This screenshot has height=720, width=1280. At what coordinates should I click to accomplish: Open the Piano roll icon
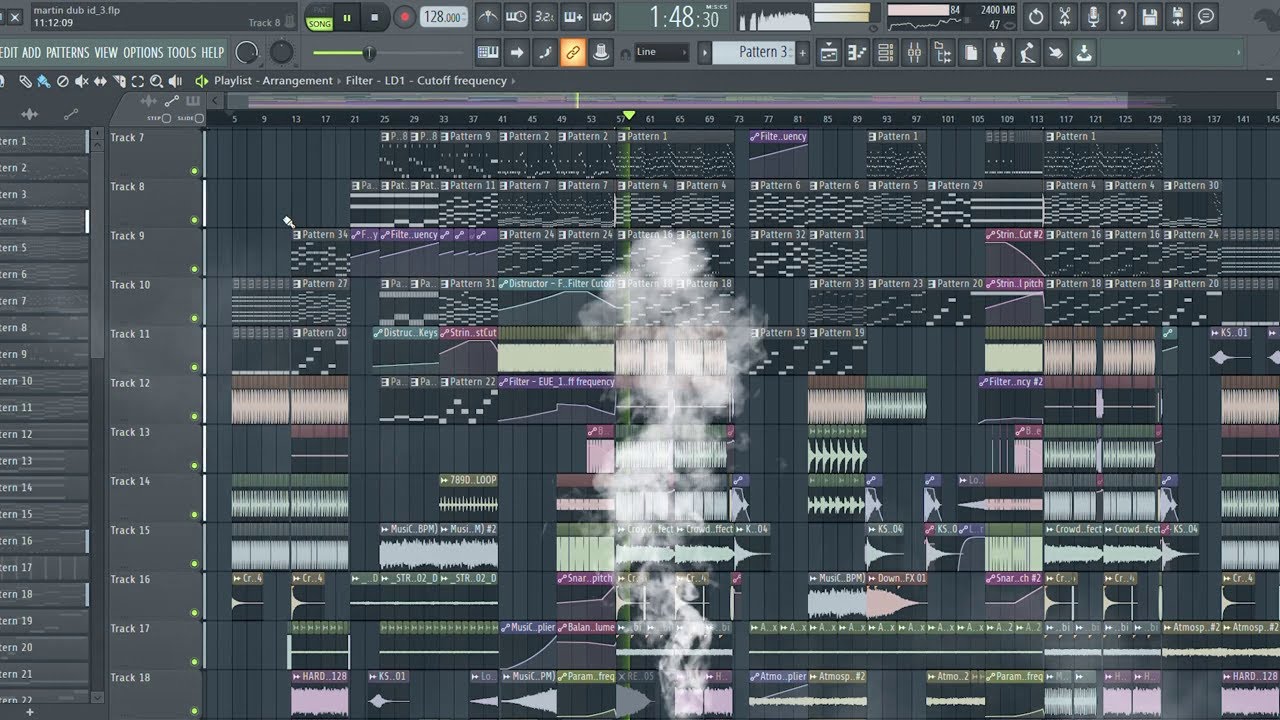click(x=857, y=53)
